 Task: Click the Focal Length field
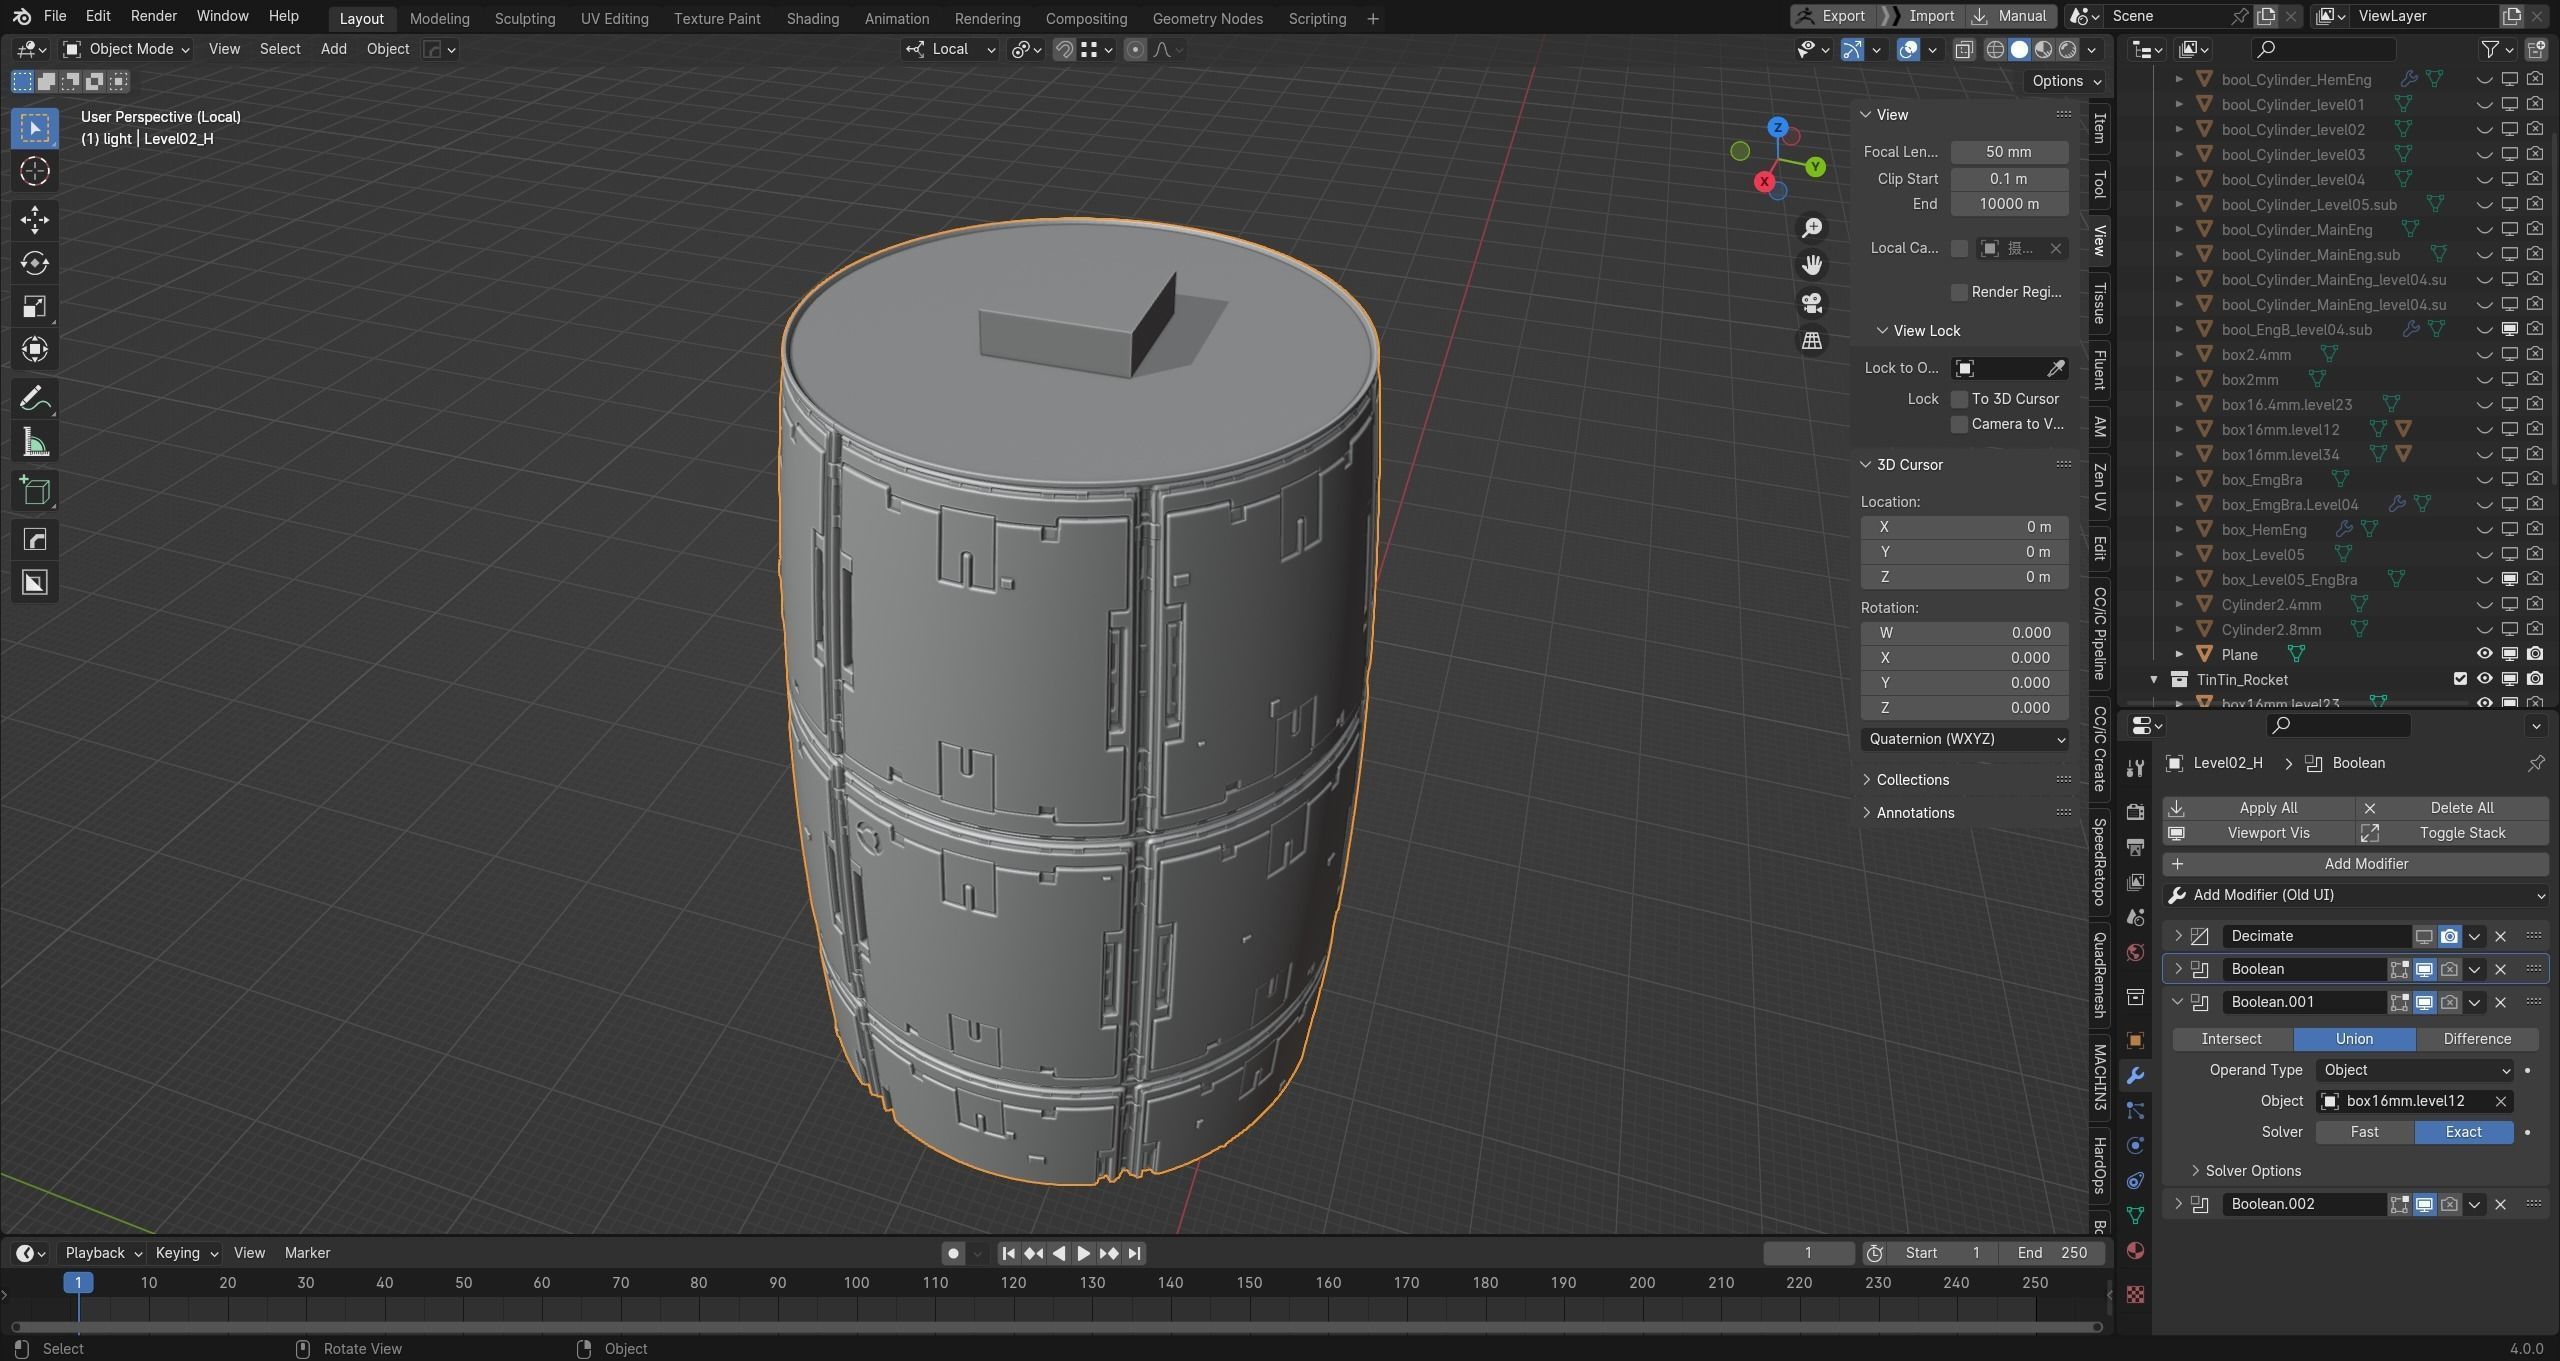(x=2008, y=152)
